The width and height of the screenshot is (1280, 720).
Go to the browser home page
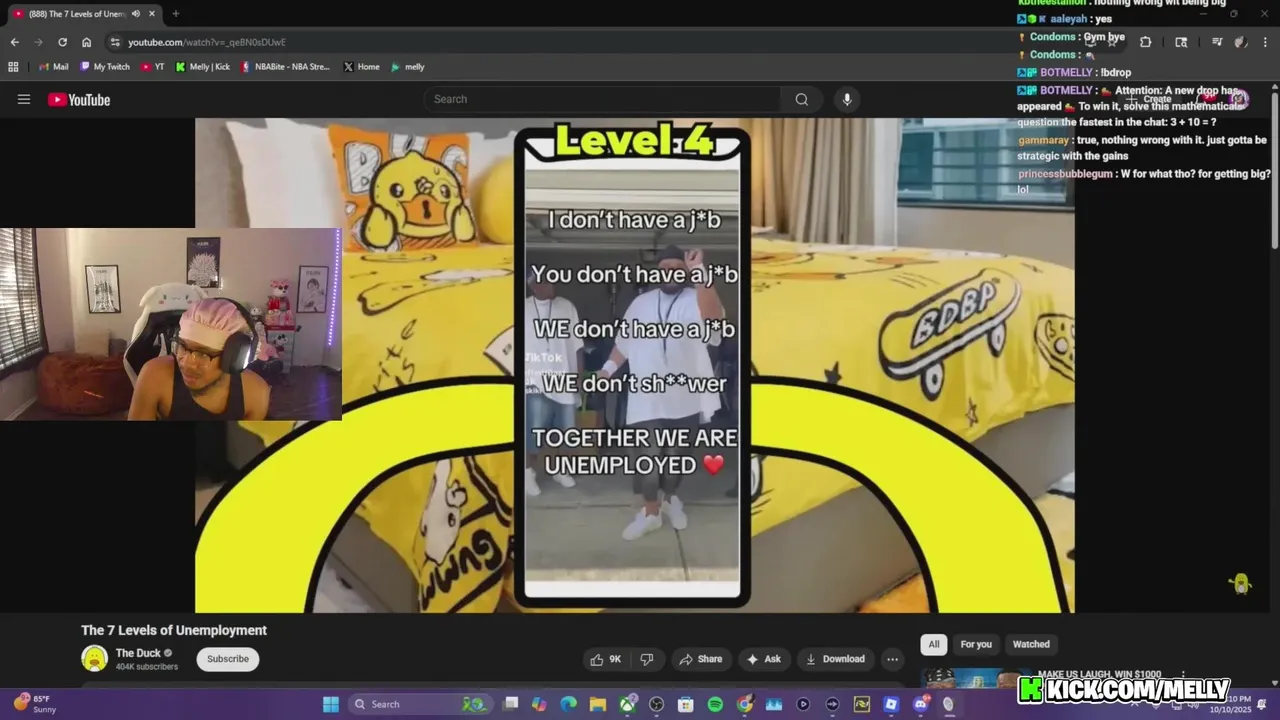86,42
